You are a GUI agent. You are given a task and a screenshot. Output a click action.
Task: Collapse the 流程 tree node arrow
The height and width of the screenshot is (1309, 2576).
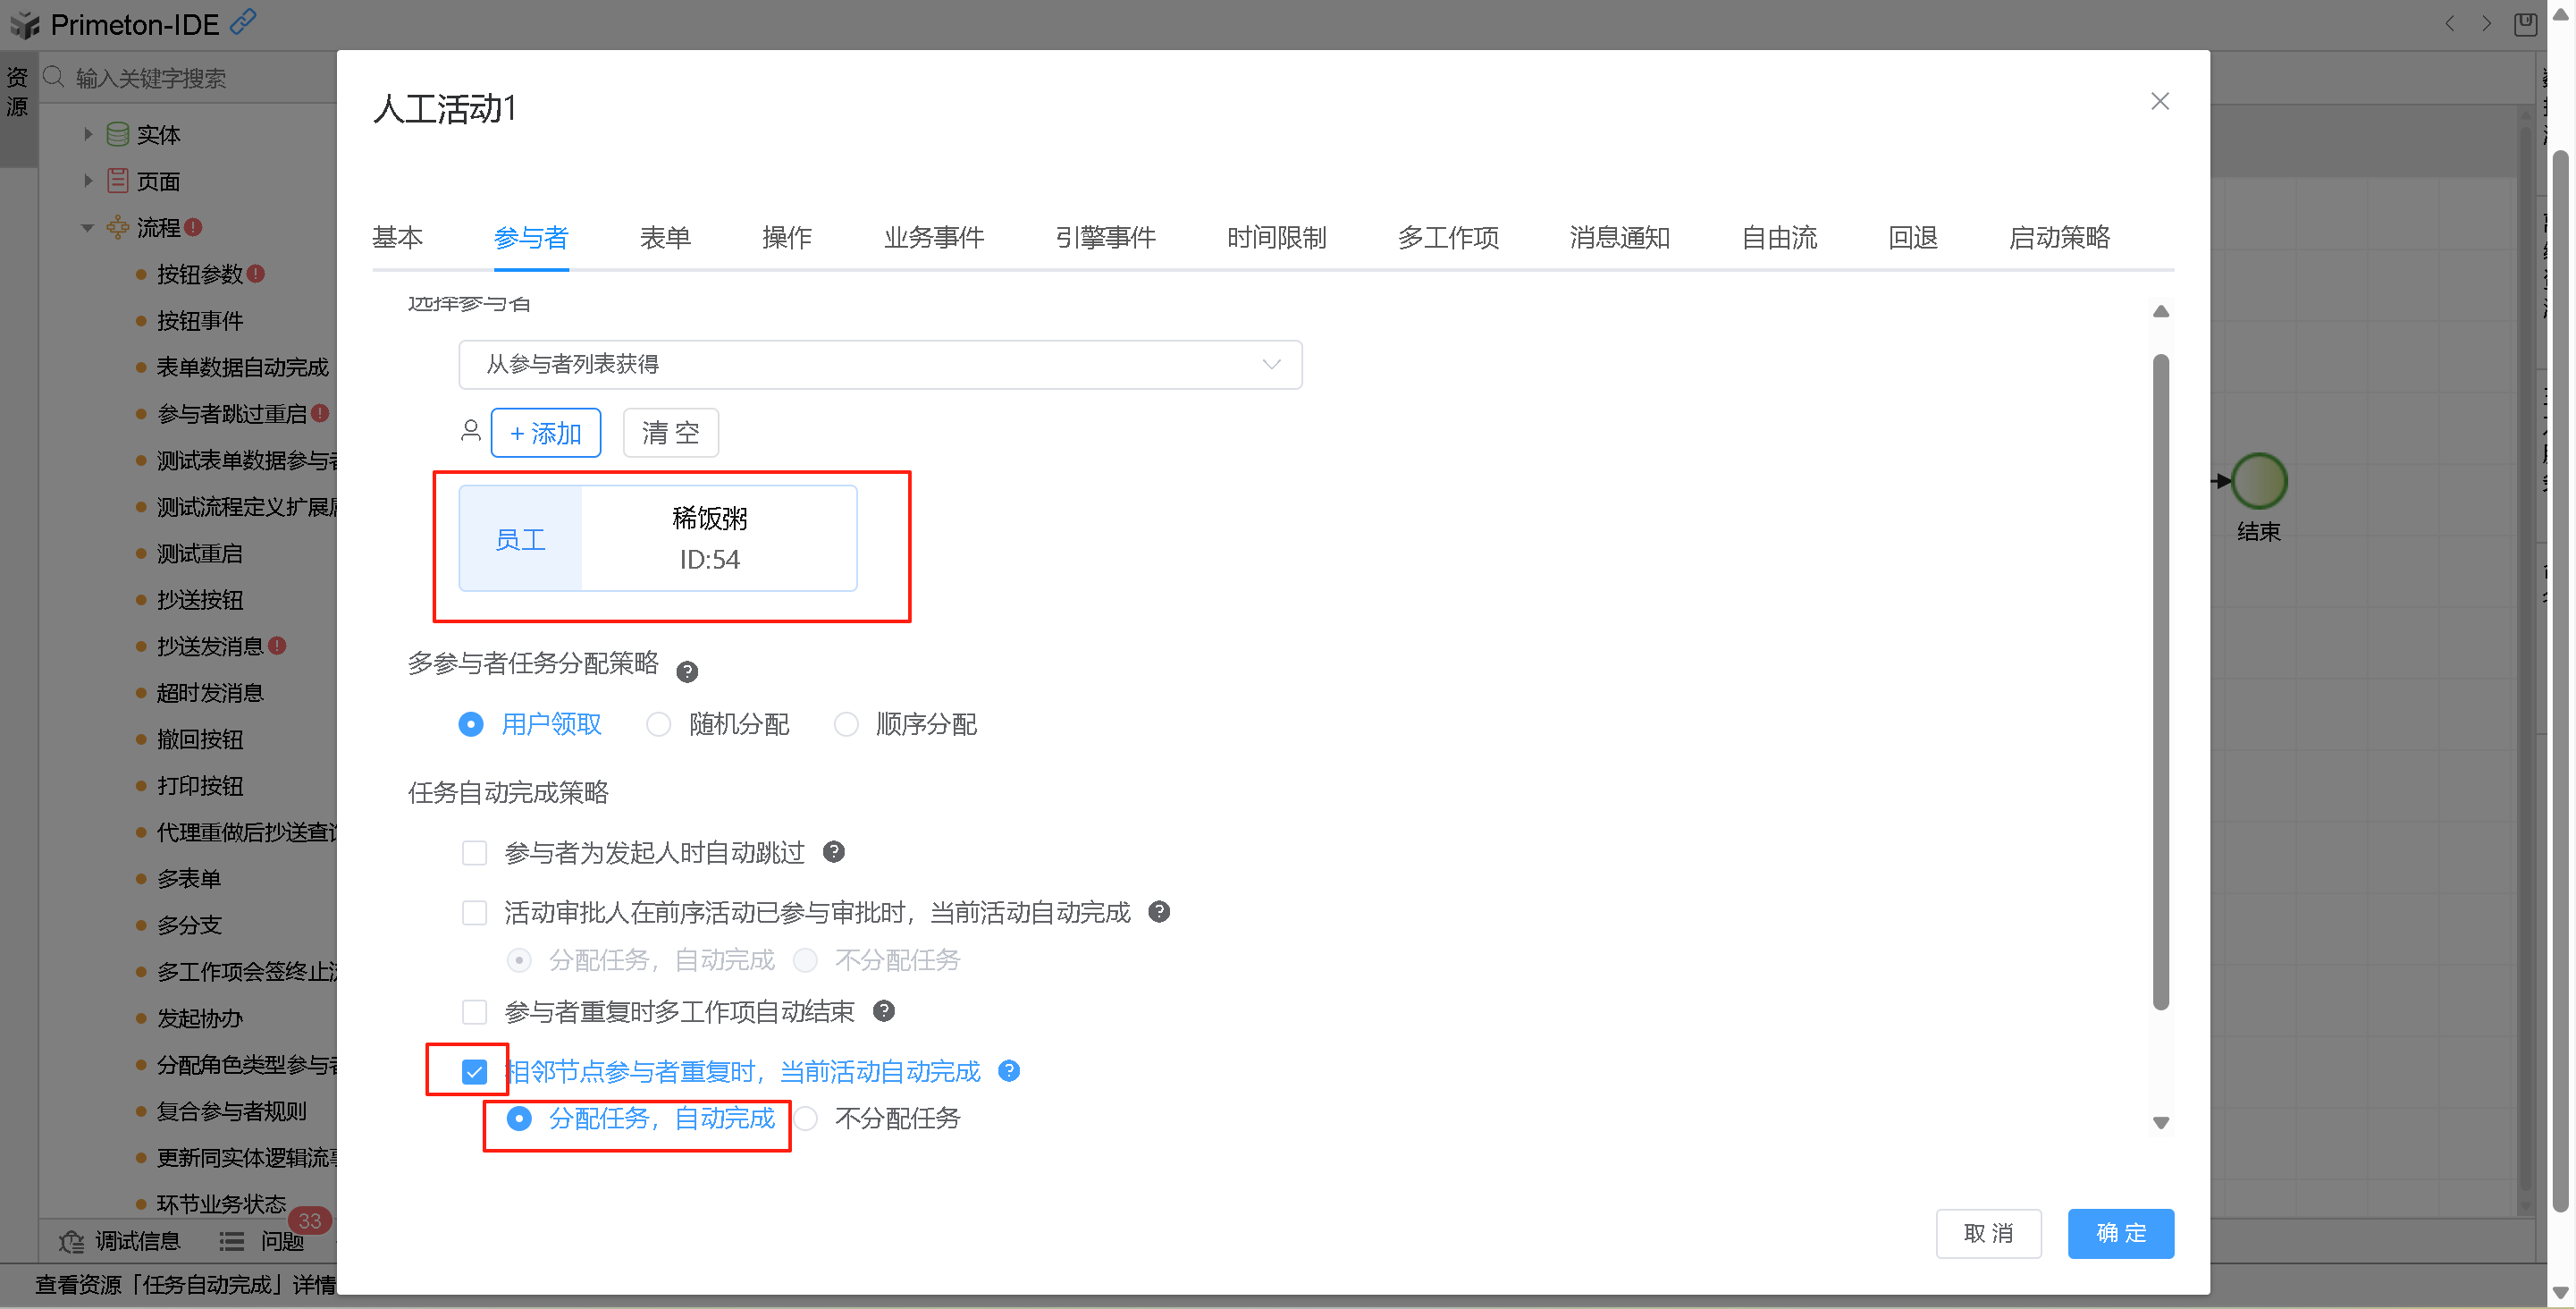[88, 228]
